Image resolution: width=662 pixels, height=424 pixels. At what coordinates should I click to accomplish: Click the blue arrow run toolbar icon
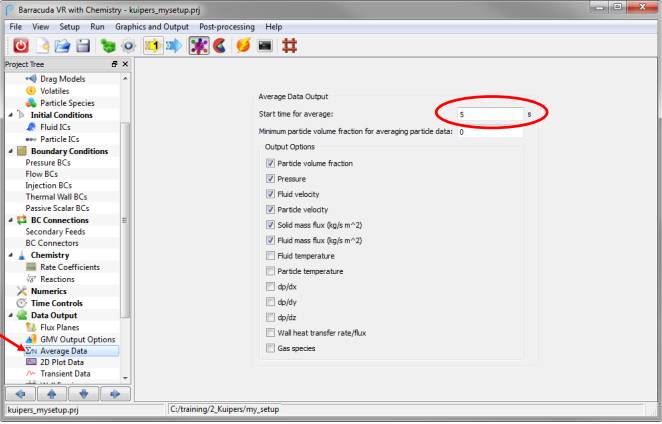tap(174, 46)
